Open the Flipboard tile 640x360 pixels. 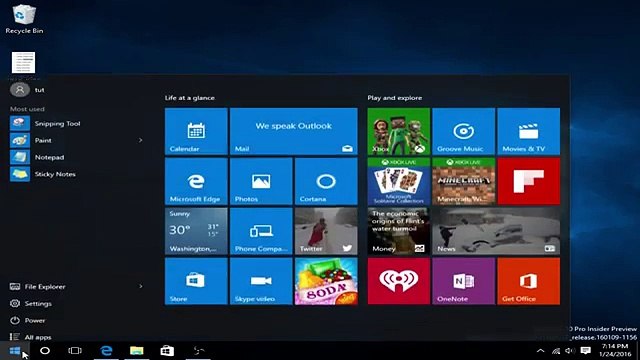point(529,181)
